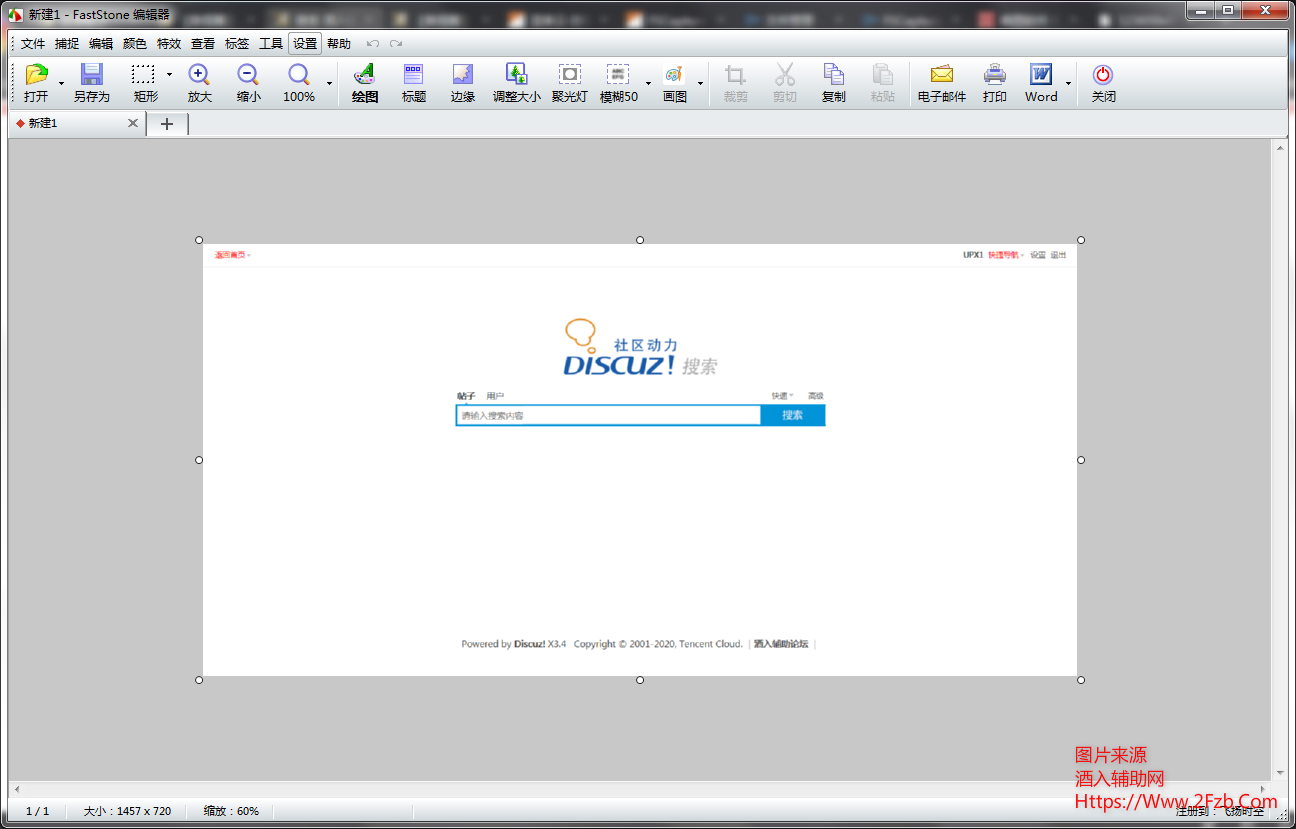Click the "大小 : 1457 x 720" status text
Viewport: 1296px width, 829px height.
[x=127, y=811]
